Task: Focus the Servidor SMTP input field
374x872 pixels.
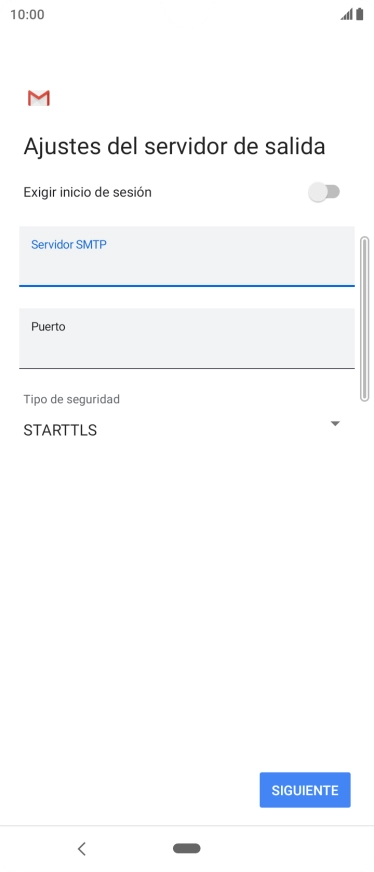Action: point(187,256)
